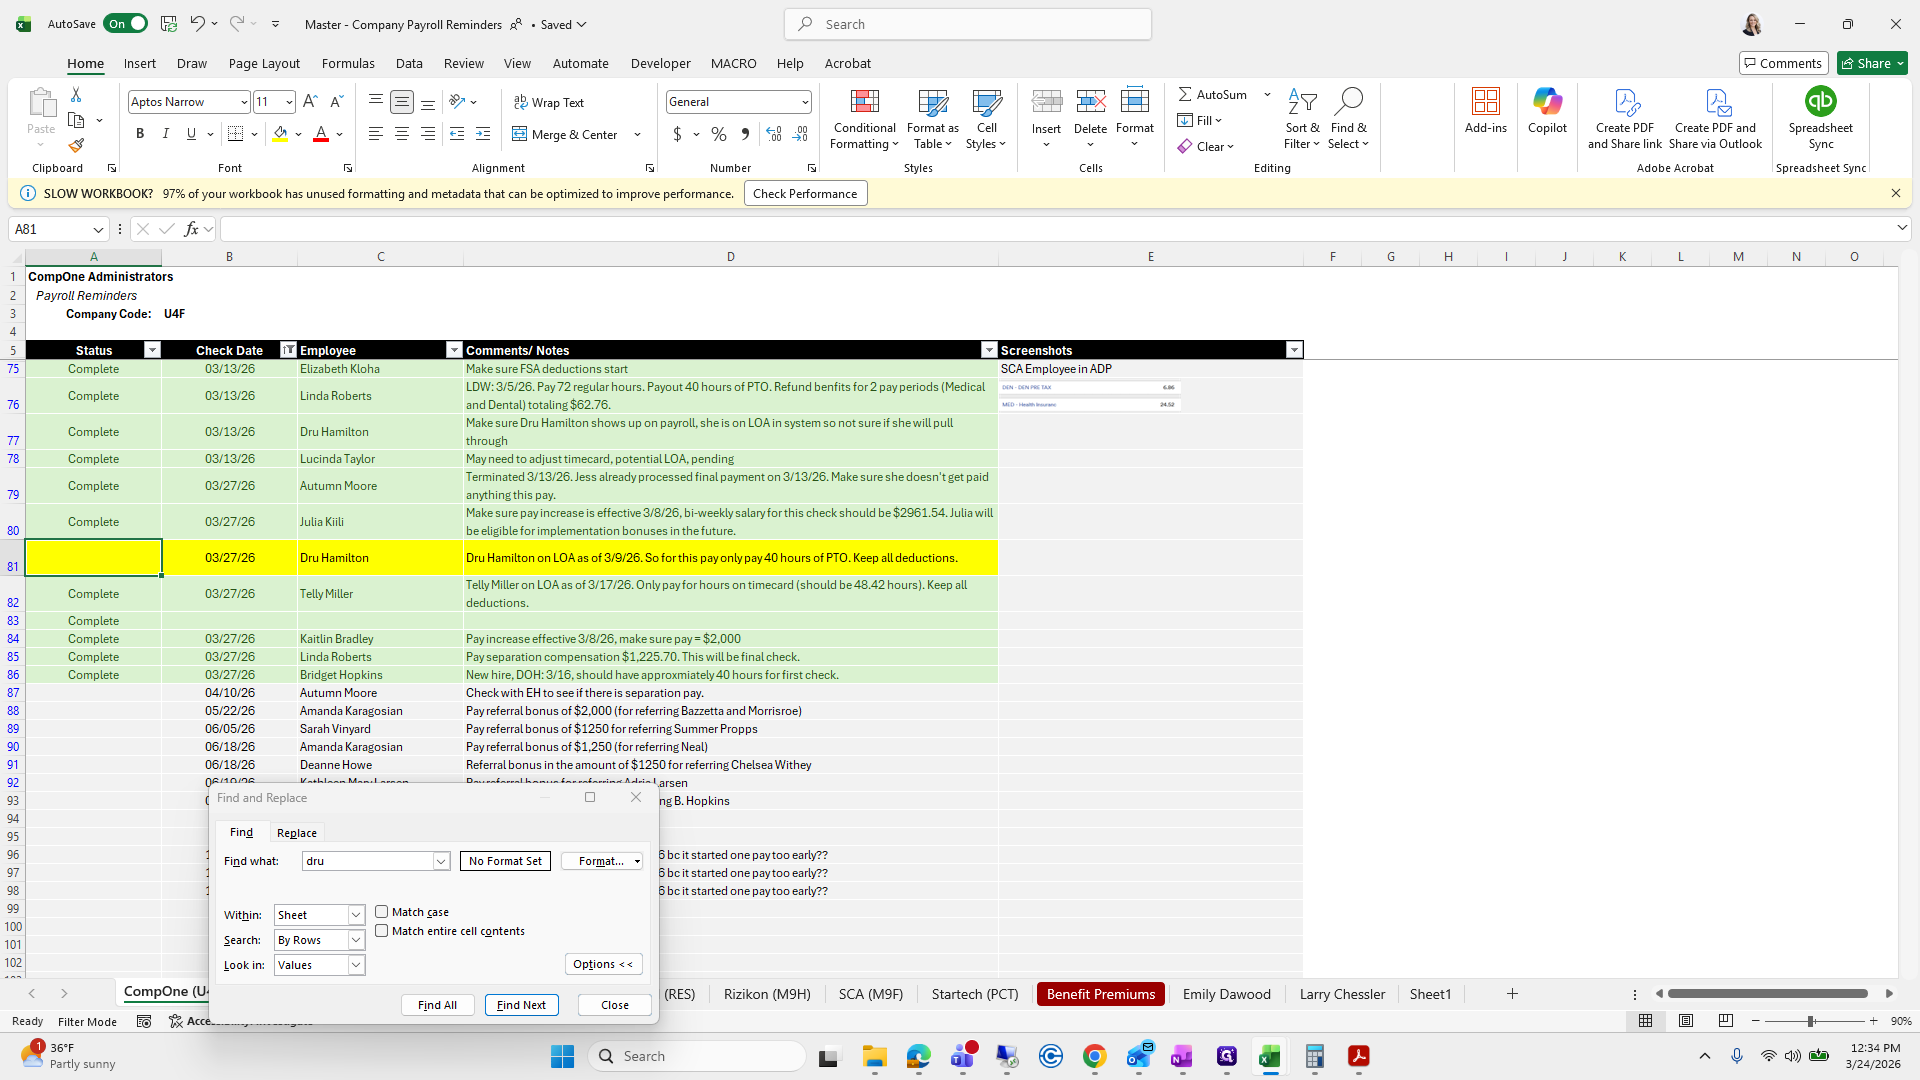Open the Formulas ribbon tab
Viewport: 1920px width, 1080px height.
pyautogui.click(x=348, y=63)
